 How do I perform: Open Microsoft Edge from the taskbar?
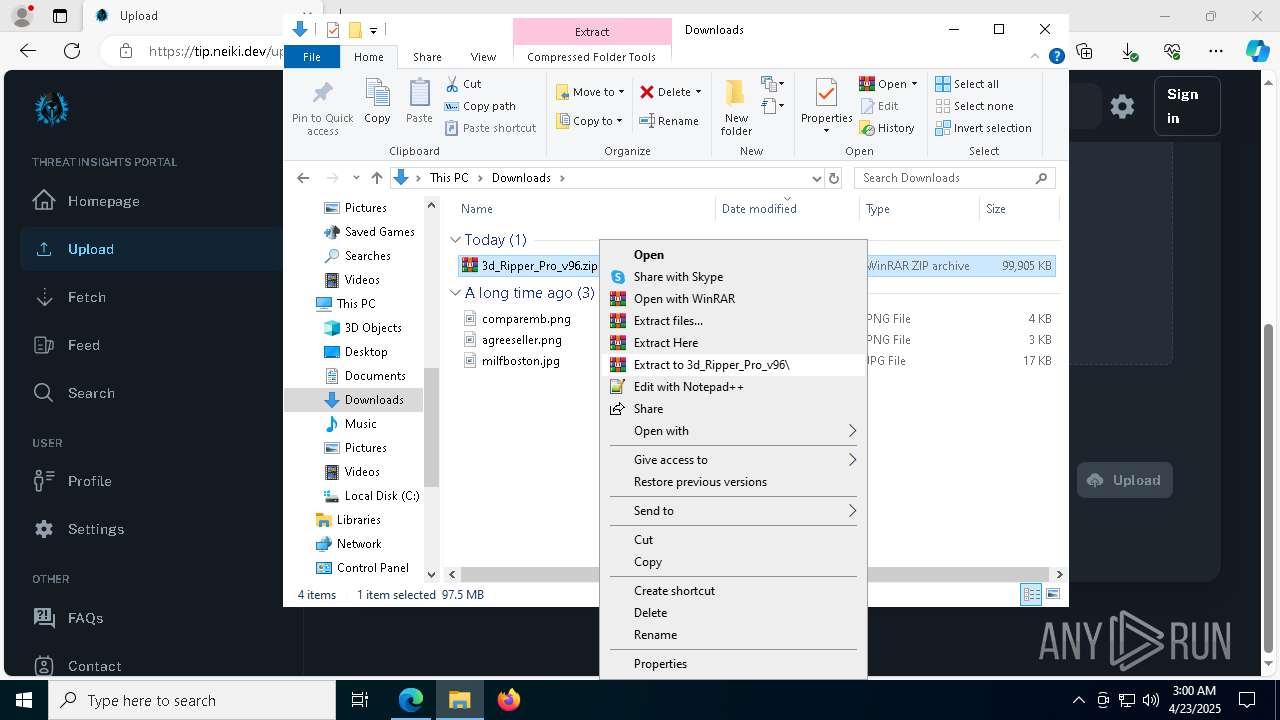click(x=411, y=700)
